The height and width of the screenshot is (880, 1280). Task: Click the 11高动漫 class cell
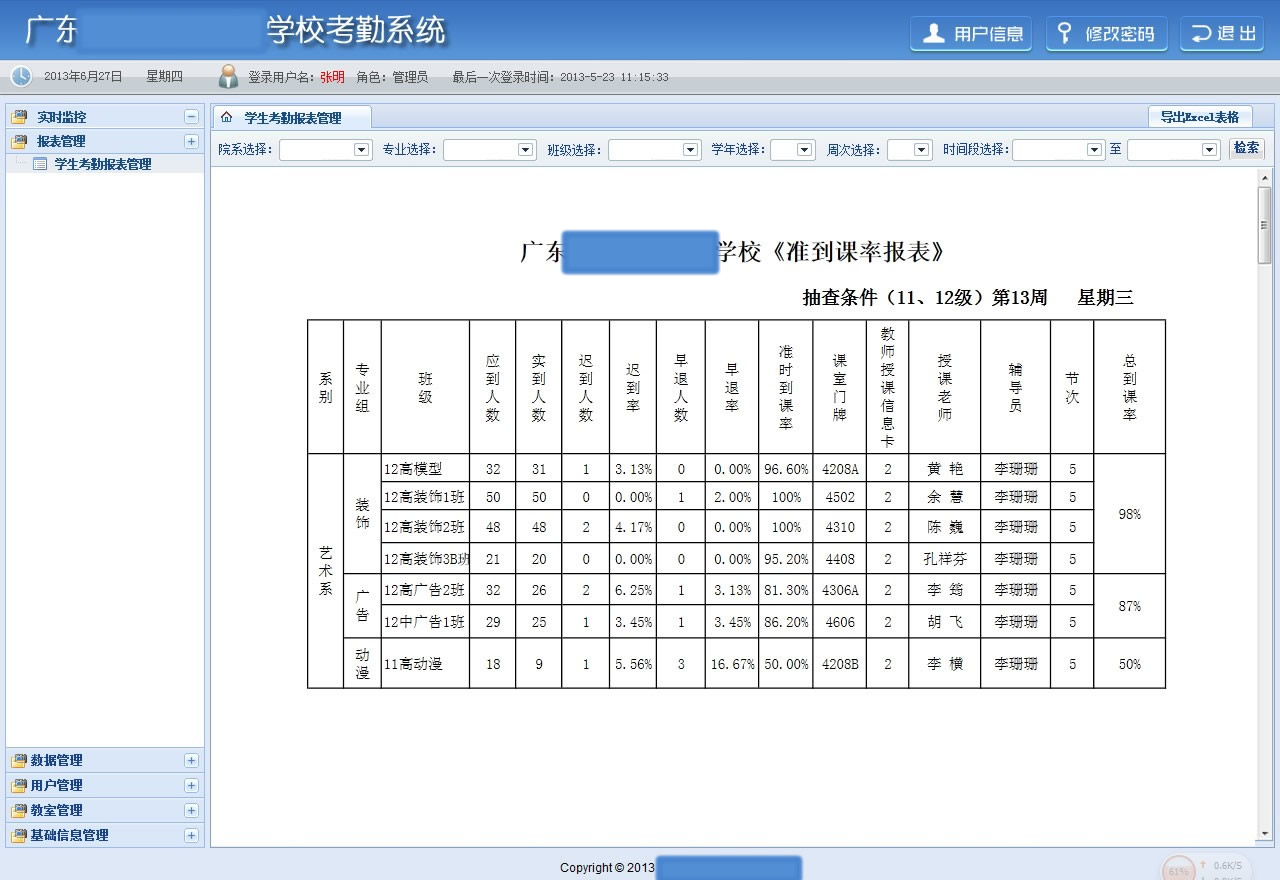click(x=425, y=664)
